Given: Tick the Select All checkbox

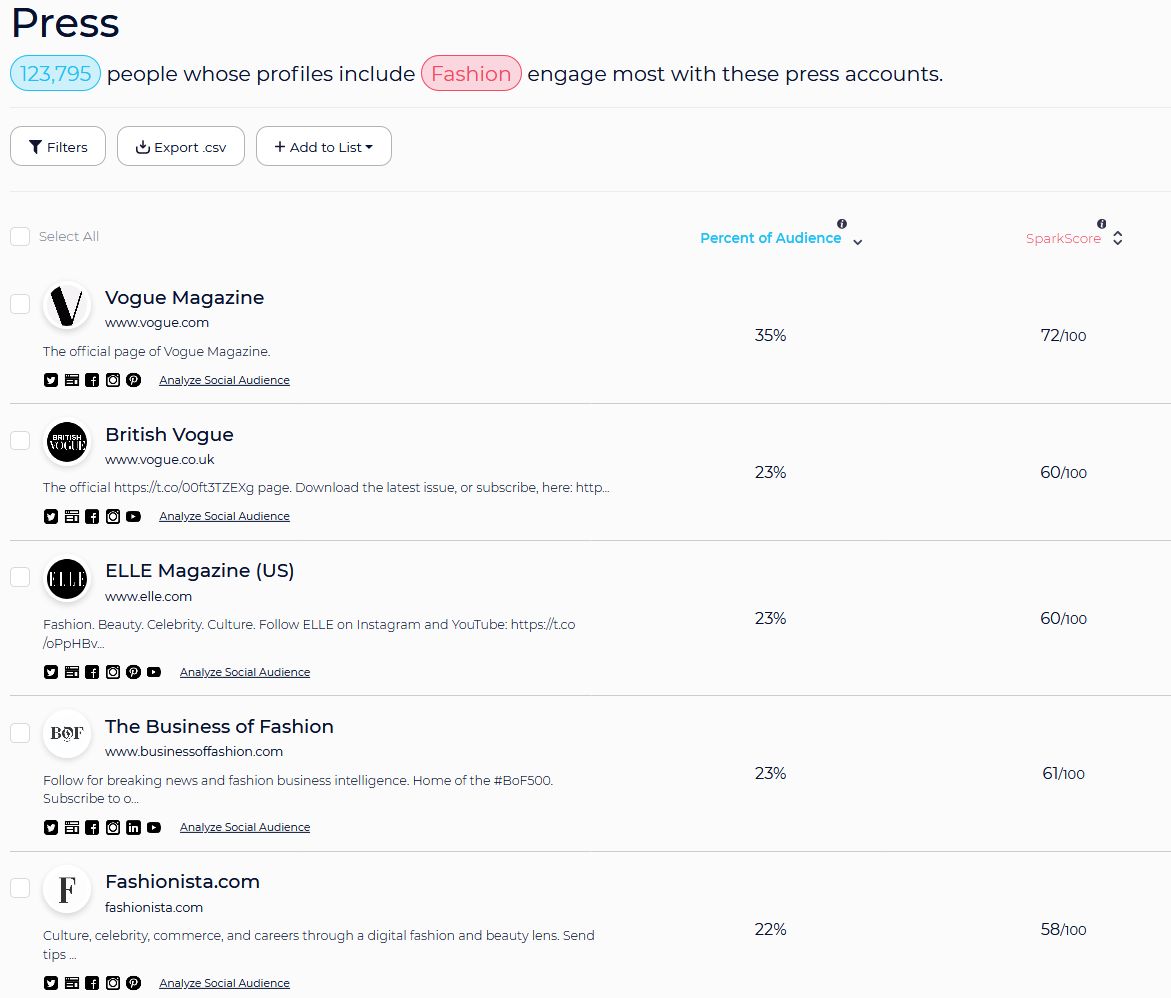Looking at the screenshot, I should [x=20, y=237].
